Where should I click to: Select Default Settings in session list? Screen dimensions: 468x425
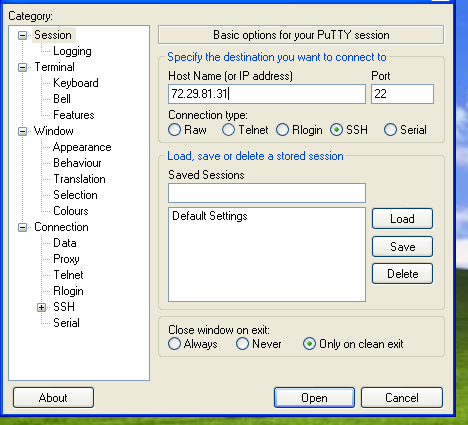point(210,216)
